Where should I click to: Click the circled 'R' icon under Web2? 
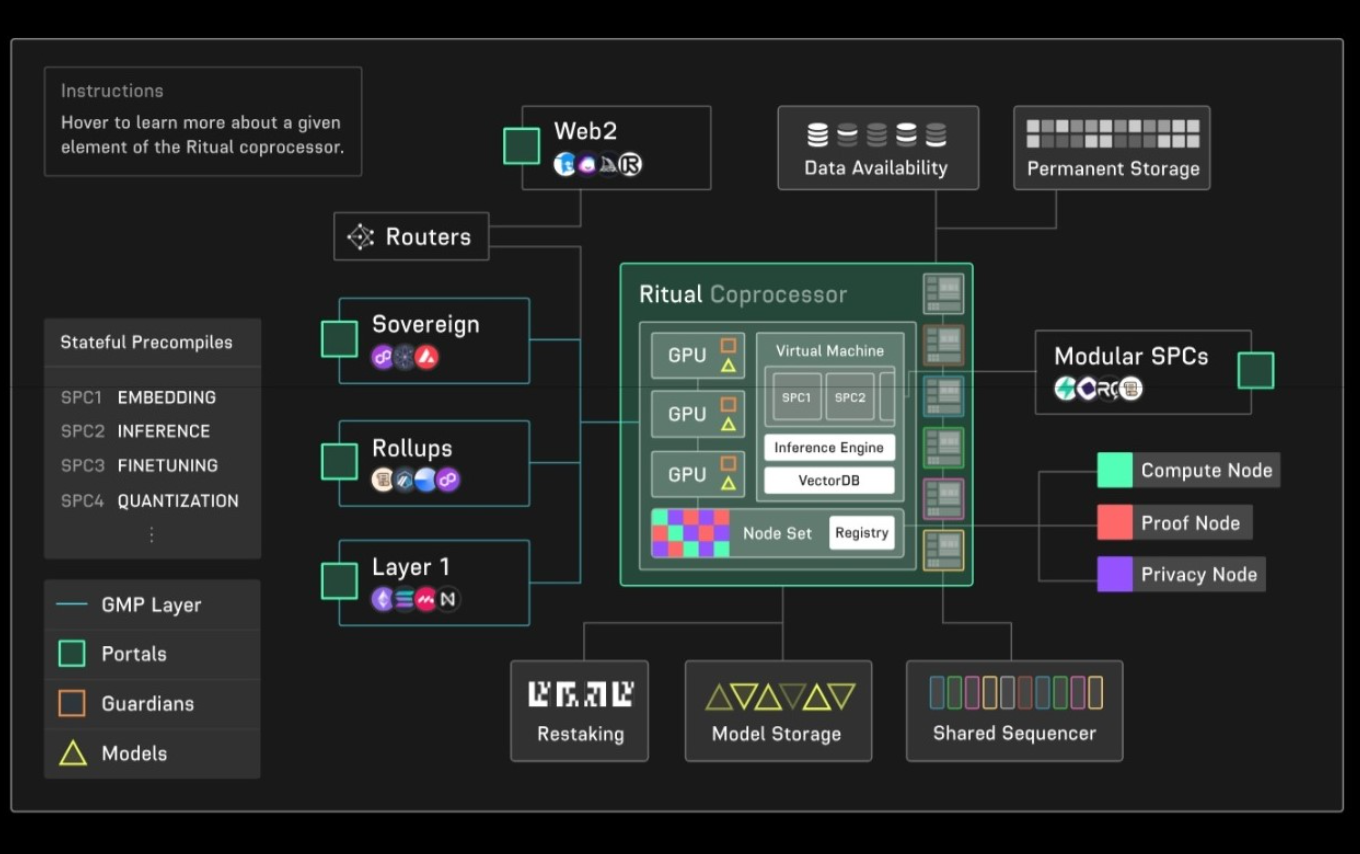click(x=630, y=165)
